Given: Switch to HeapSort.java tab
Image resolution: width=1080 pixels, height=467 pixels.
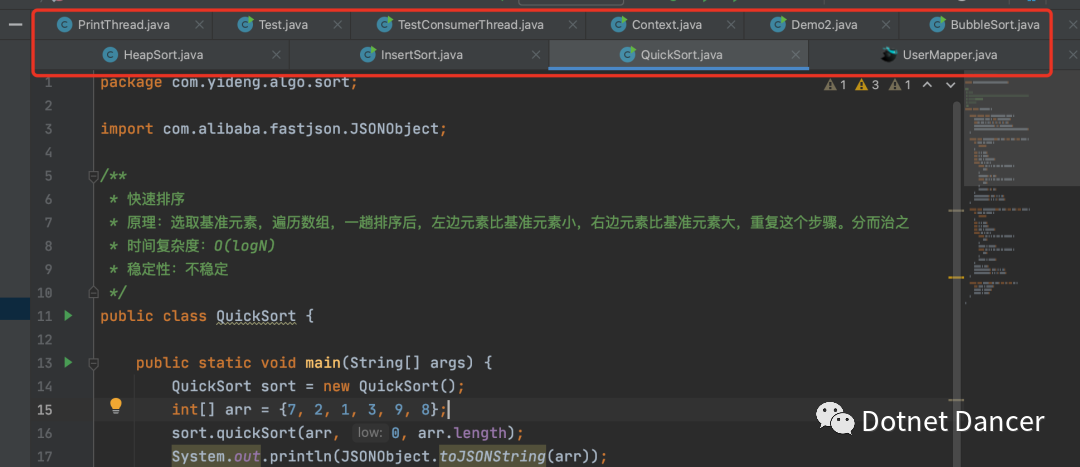Looking at the screenshot, I should 163,54.
